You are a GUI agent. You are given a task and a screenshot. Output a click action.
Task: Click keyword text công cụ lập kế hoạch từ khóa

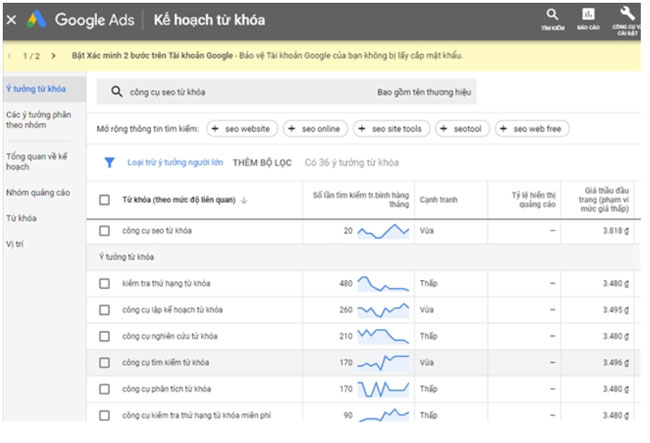172,310
